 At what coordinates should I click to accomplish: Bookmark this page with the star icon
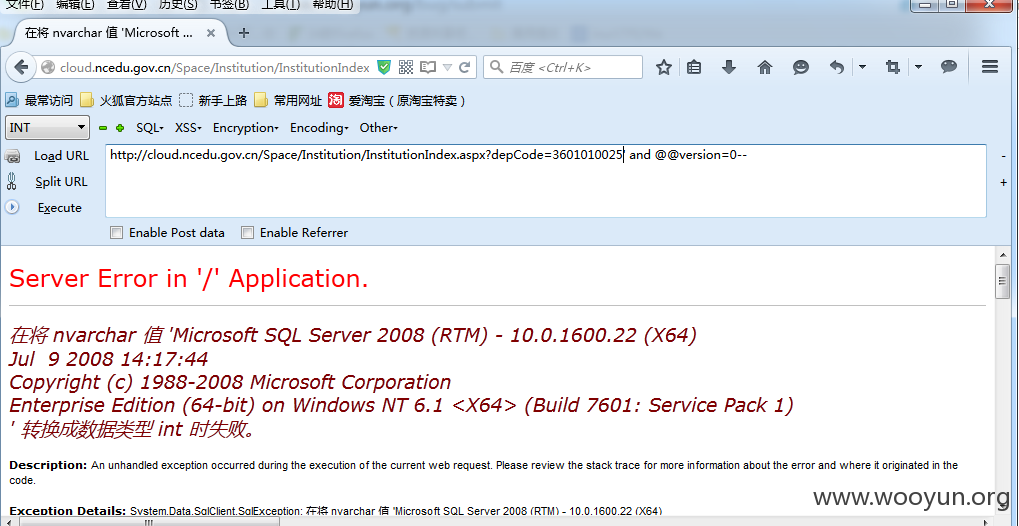(664, 67)
